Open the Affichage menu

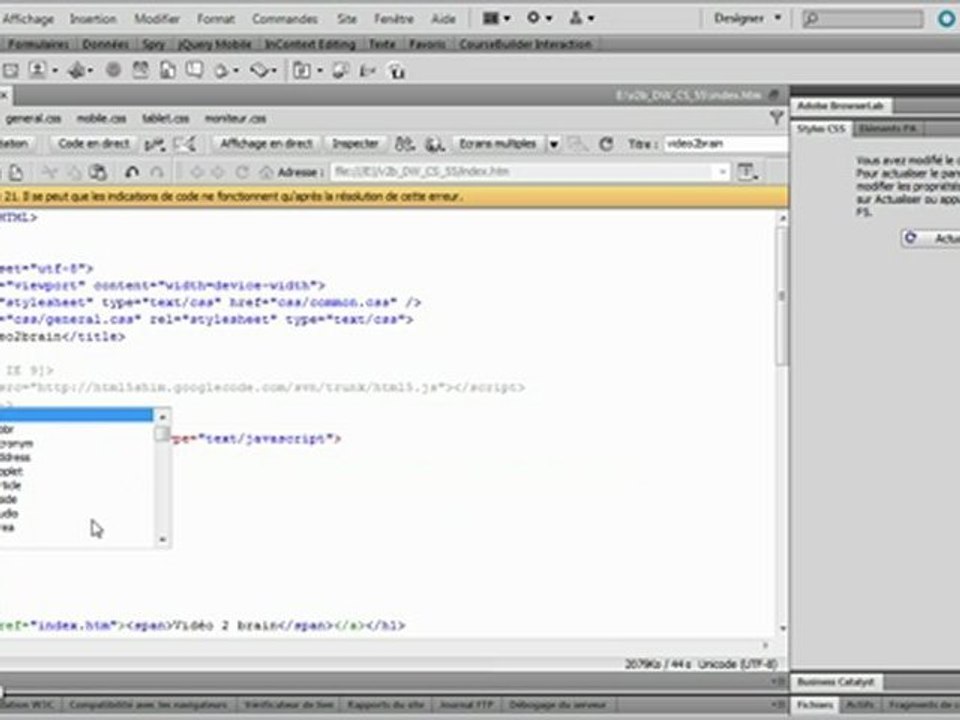(28, 19)
